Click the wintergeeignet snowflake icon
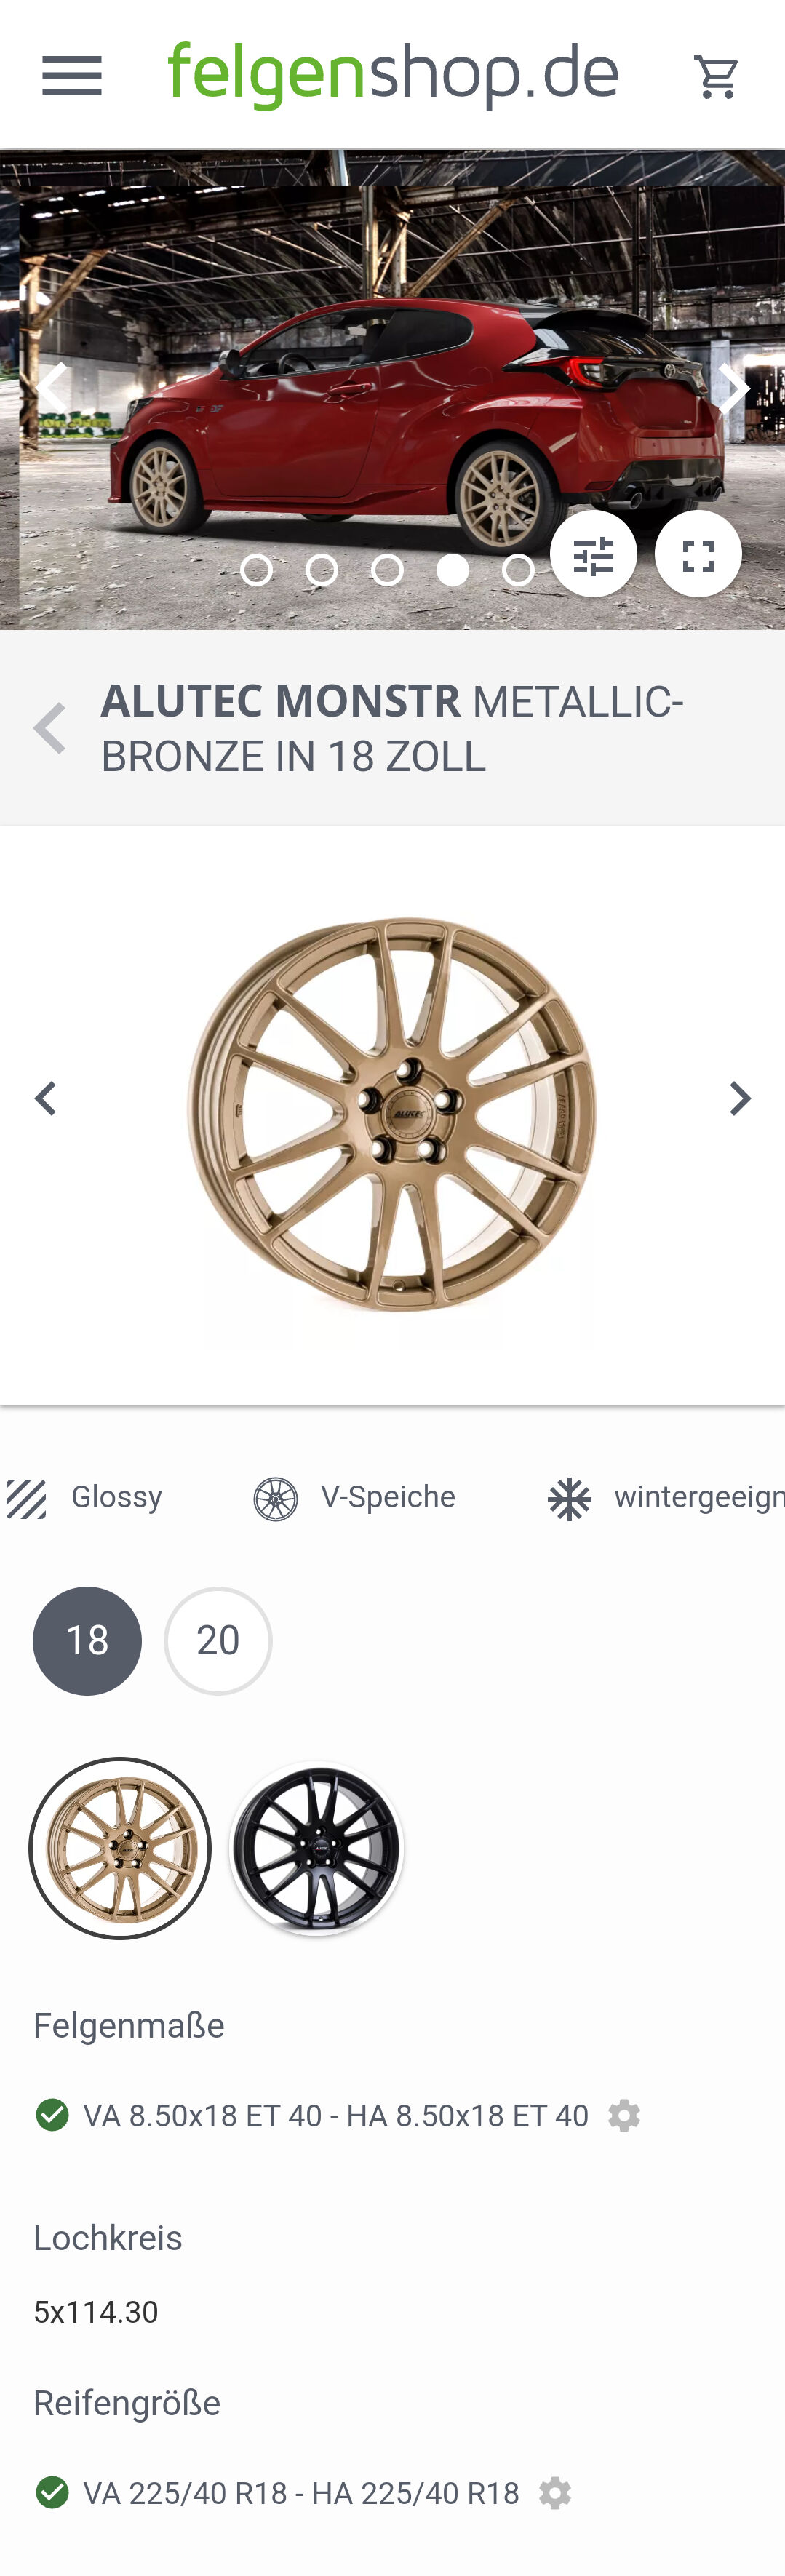This screenshot has width=785, height=2576. (x=569, y=1499)
